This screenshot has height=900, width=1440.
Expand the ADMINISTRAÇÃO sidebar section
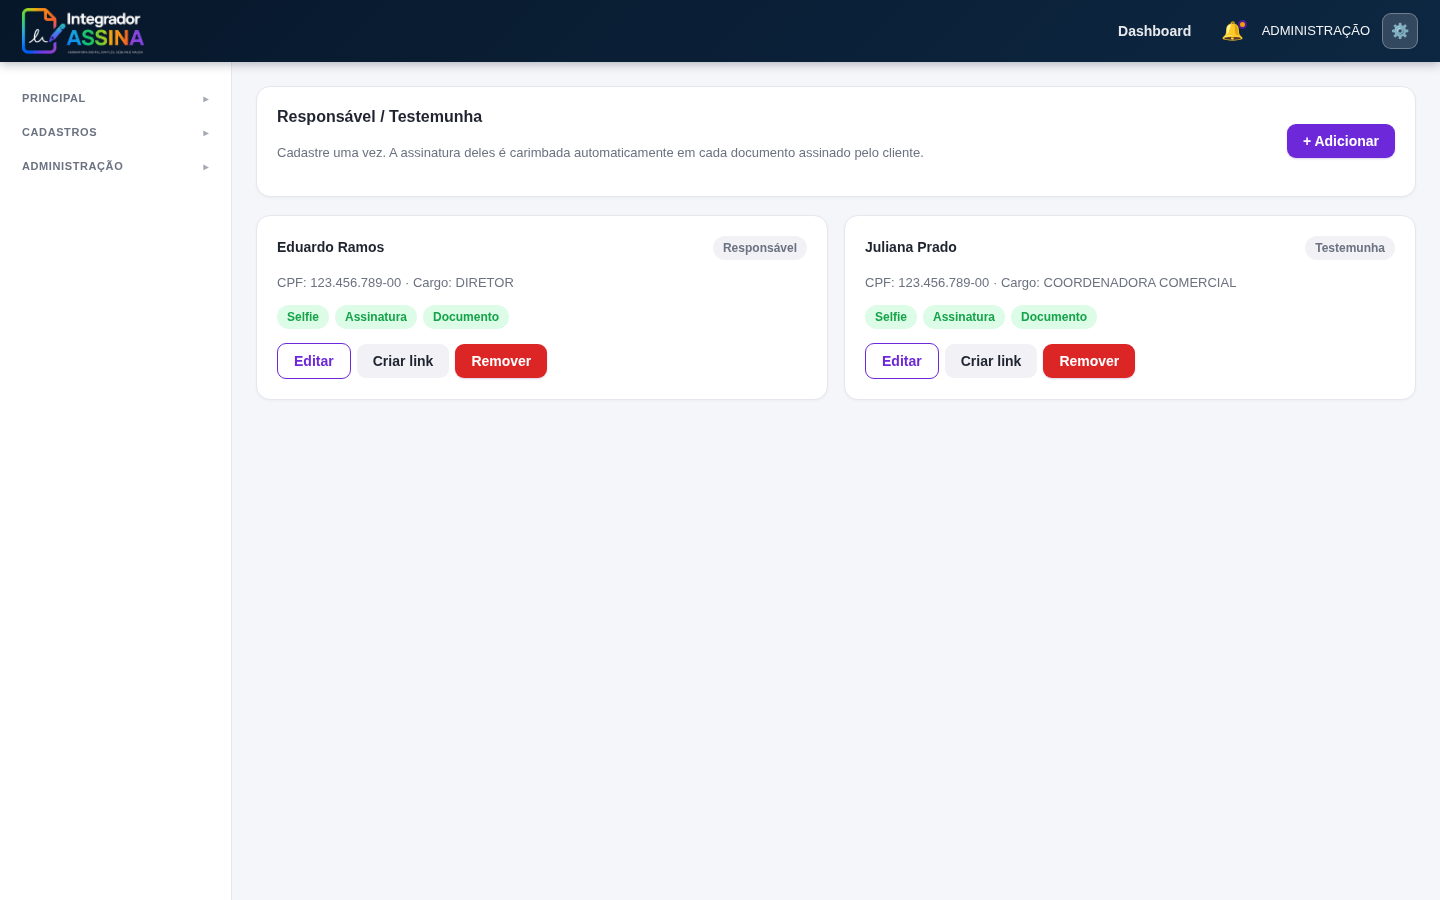pos(116,166)
